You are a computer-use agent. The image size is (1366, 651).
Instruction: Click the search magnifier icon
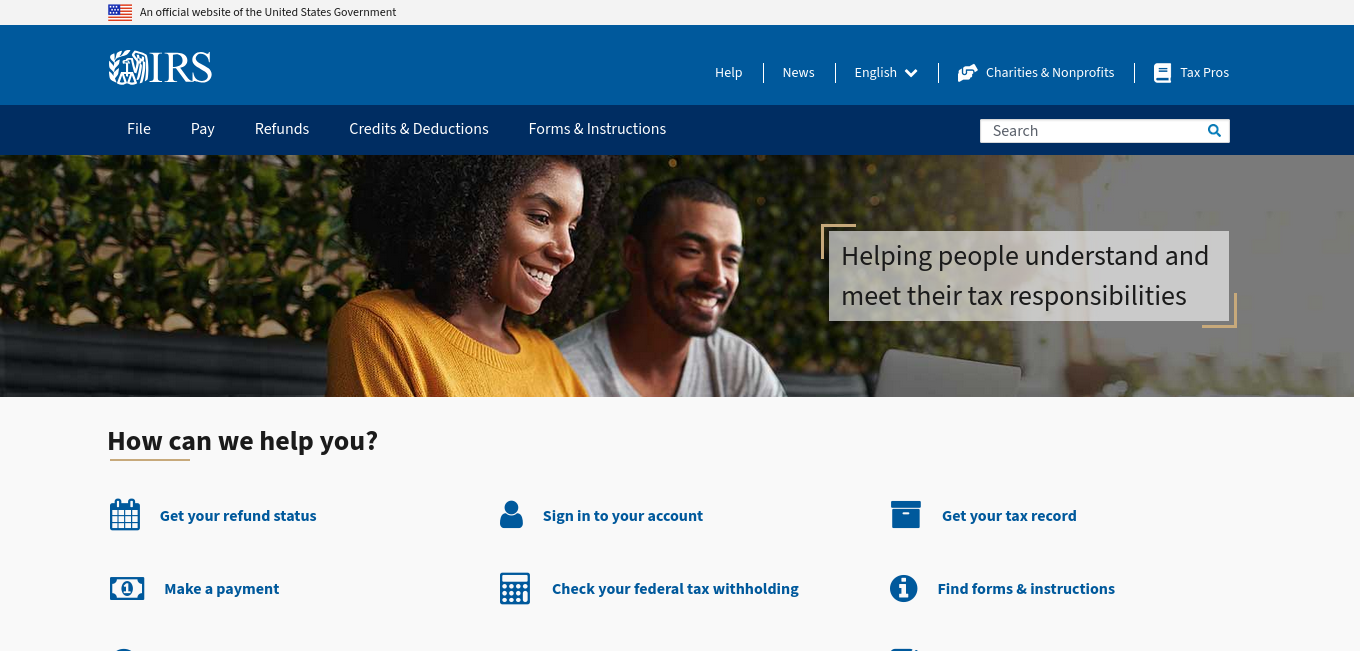pyautogui.click(x=1214, y=130)
